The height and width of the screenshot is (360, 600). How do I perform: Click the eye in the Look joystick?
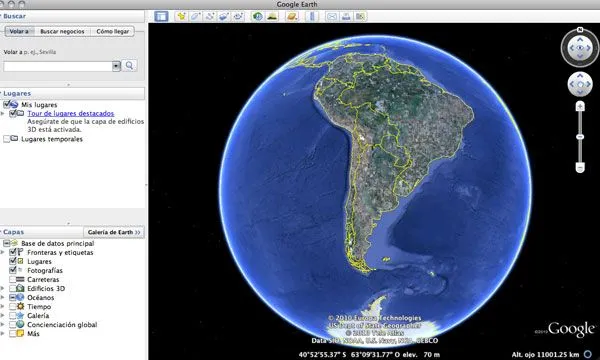click(580, 48)
